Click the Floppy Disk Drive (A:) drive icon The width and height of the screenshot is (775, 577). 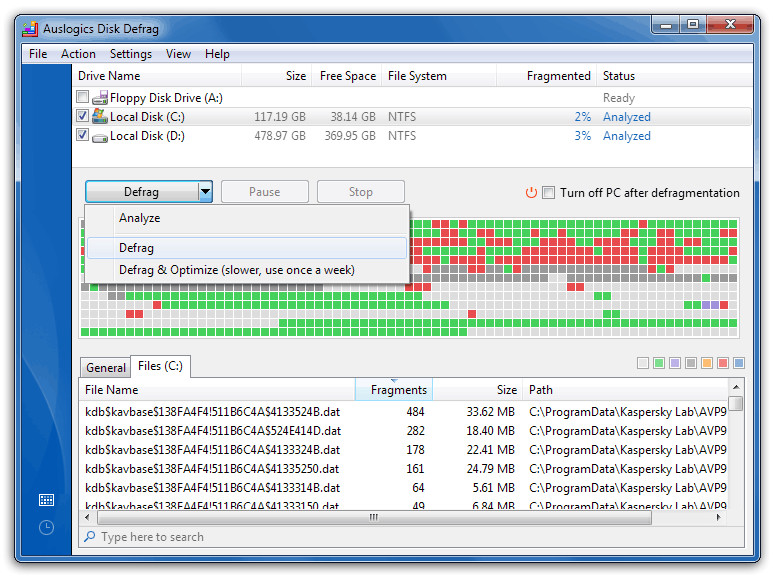(100, 97)
